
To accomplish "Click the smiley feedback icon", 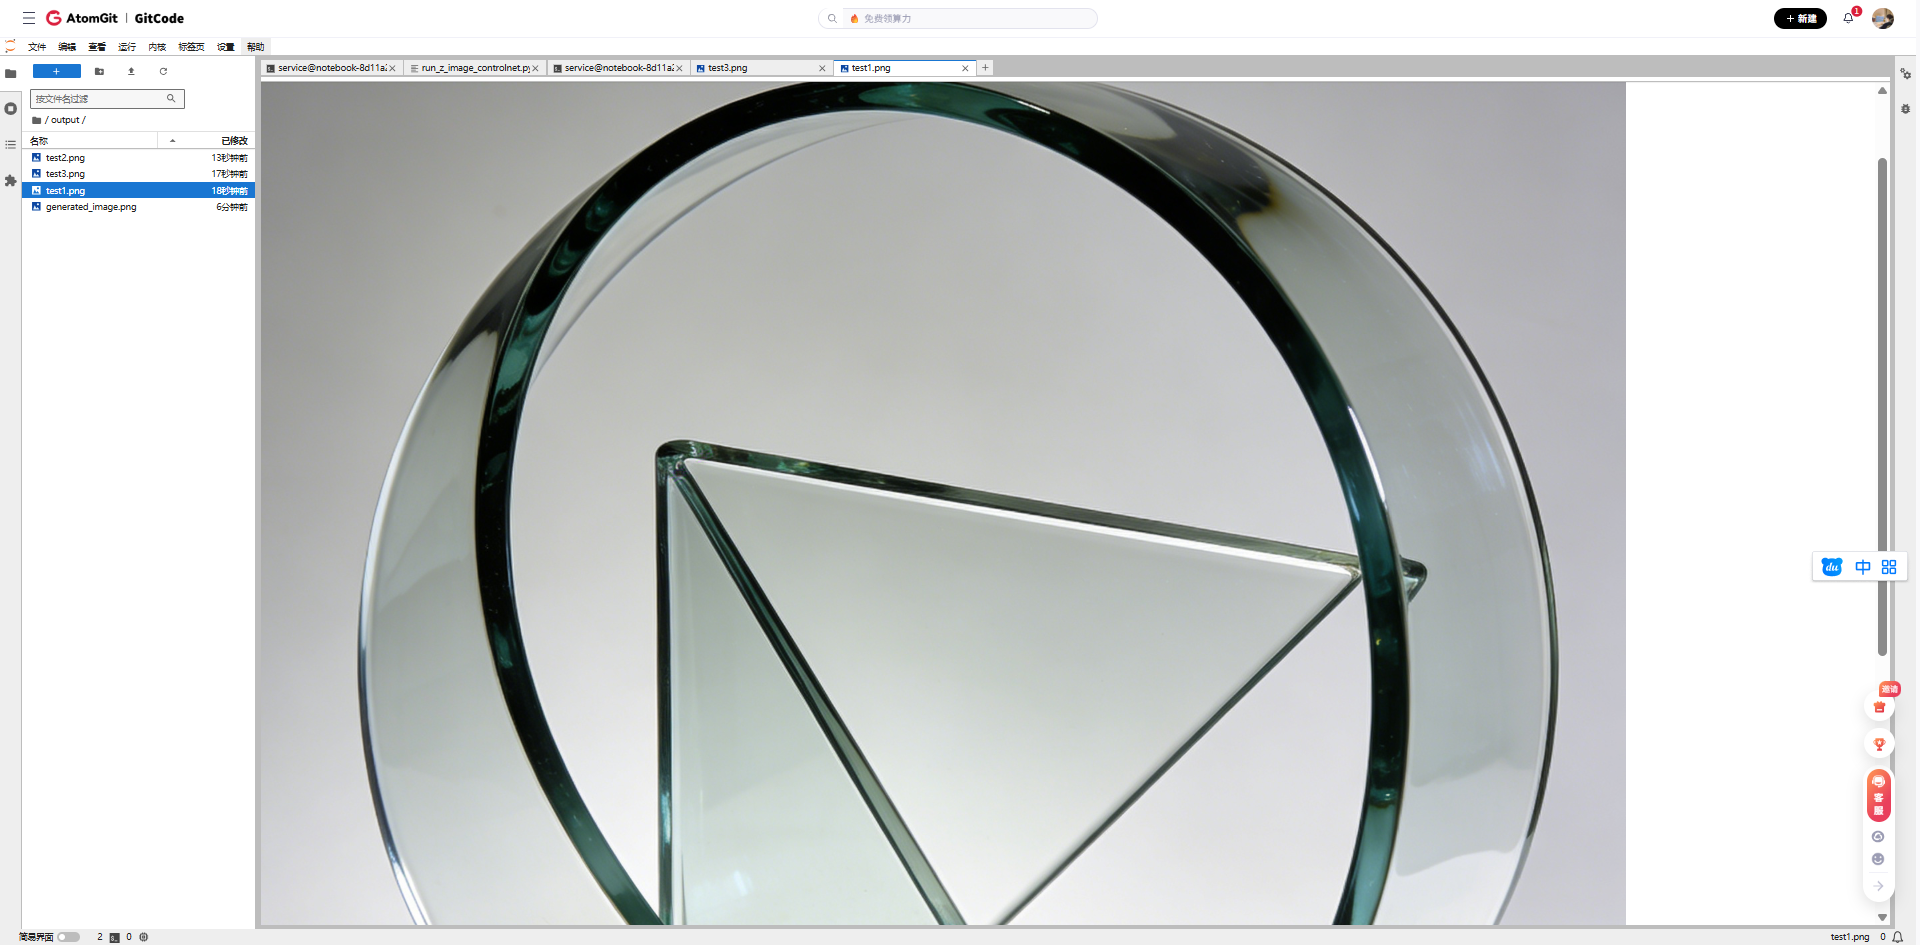I will [1878, 859].
